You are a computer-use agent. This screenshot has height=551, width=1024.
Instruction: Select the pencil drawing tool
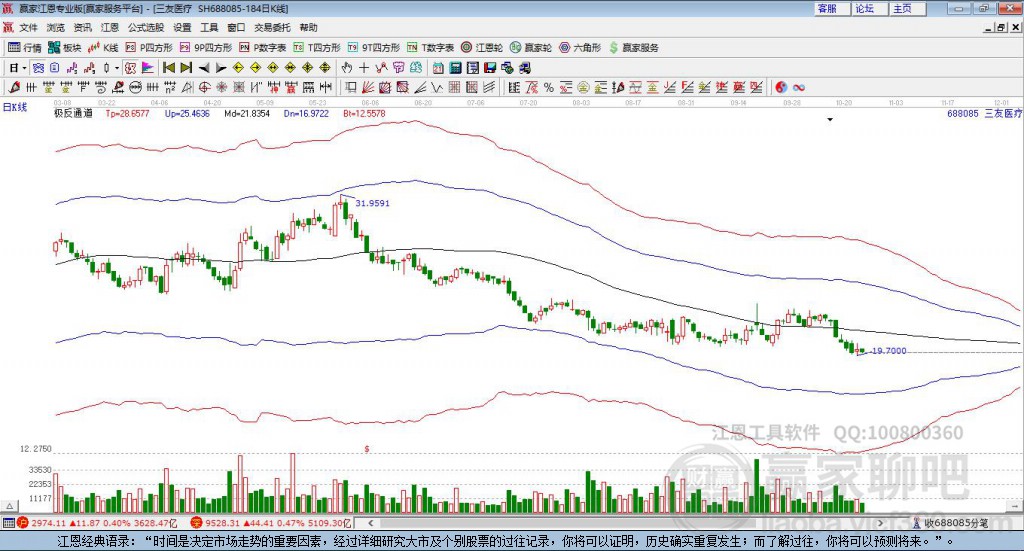[14, 87]
